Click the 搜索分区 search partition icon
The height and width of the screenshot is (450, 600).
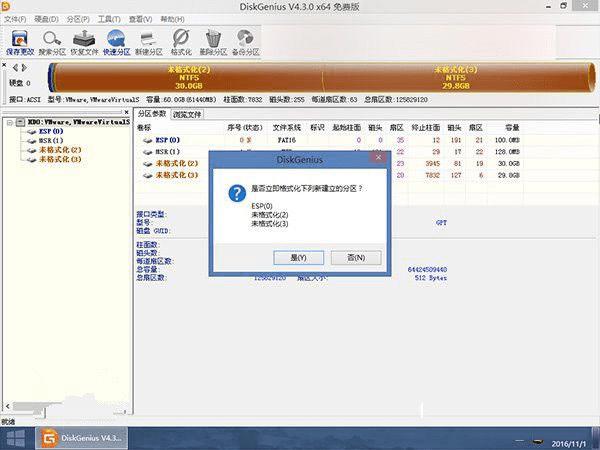52,43
